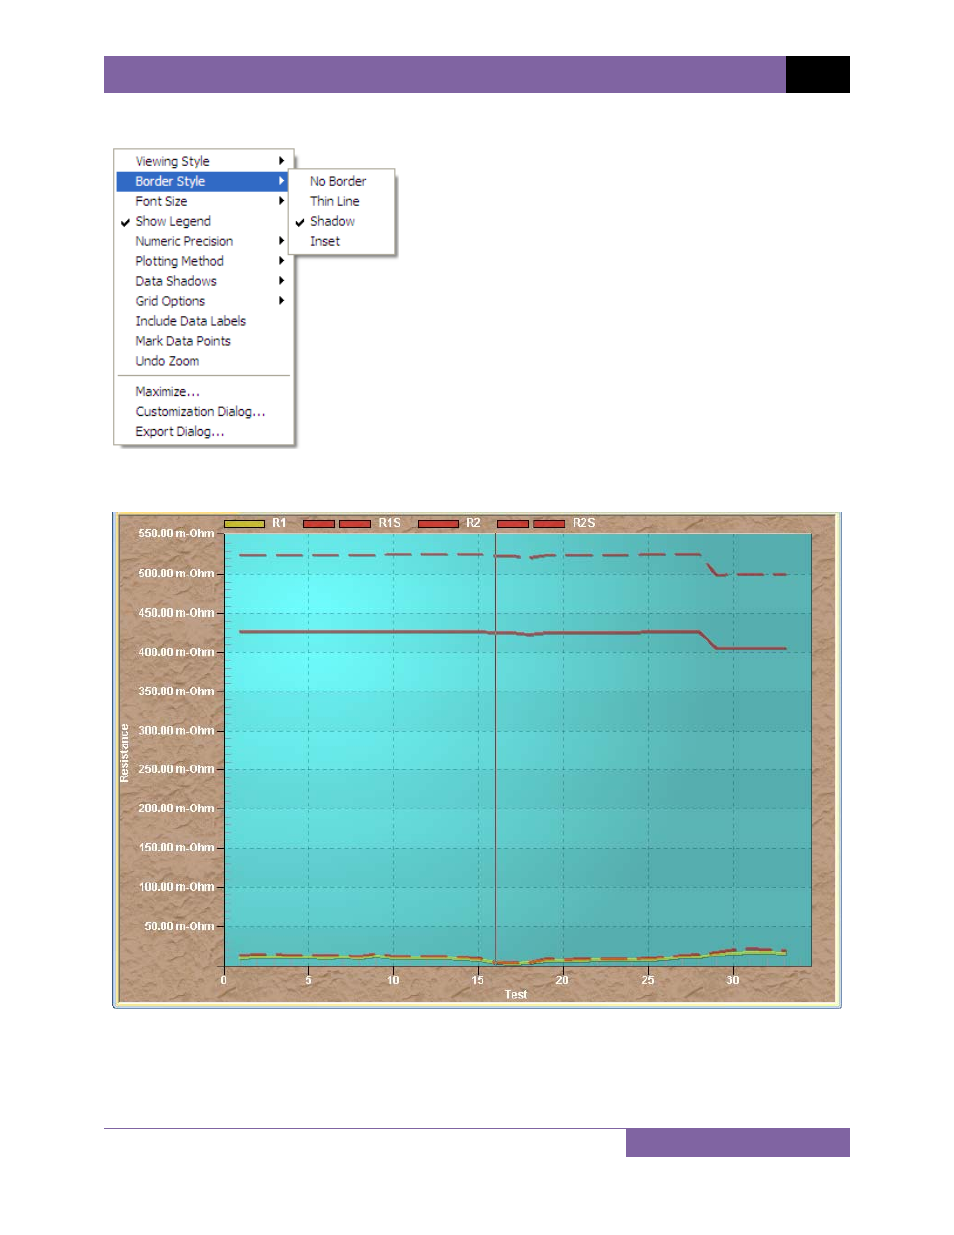
Task: Open the Customization Dialog...
Action: [x=203, y=412]
